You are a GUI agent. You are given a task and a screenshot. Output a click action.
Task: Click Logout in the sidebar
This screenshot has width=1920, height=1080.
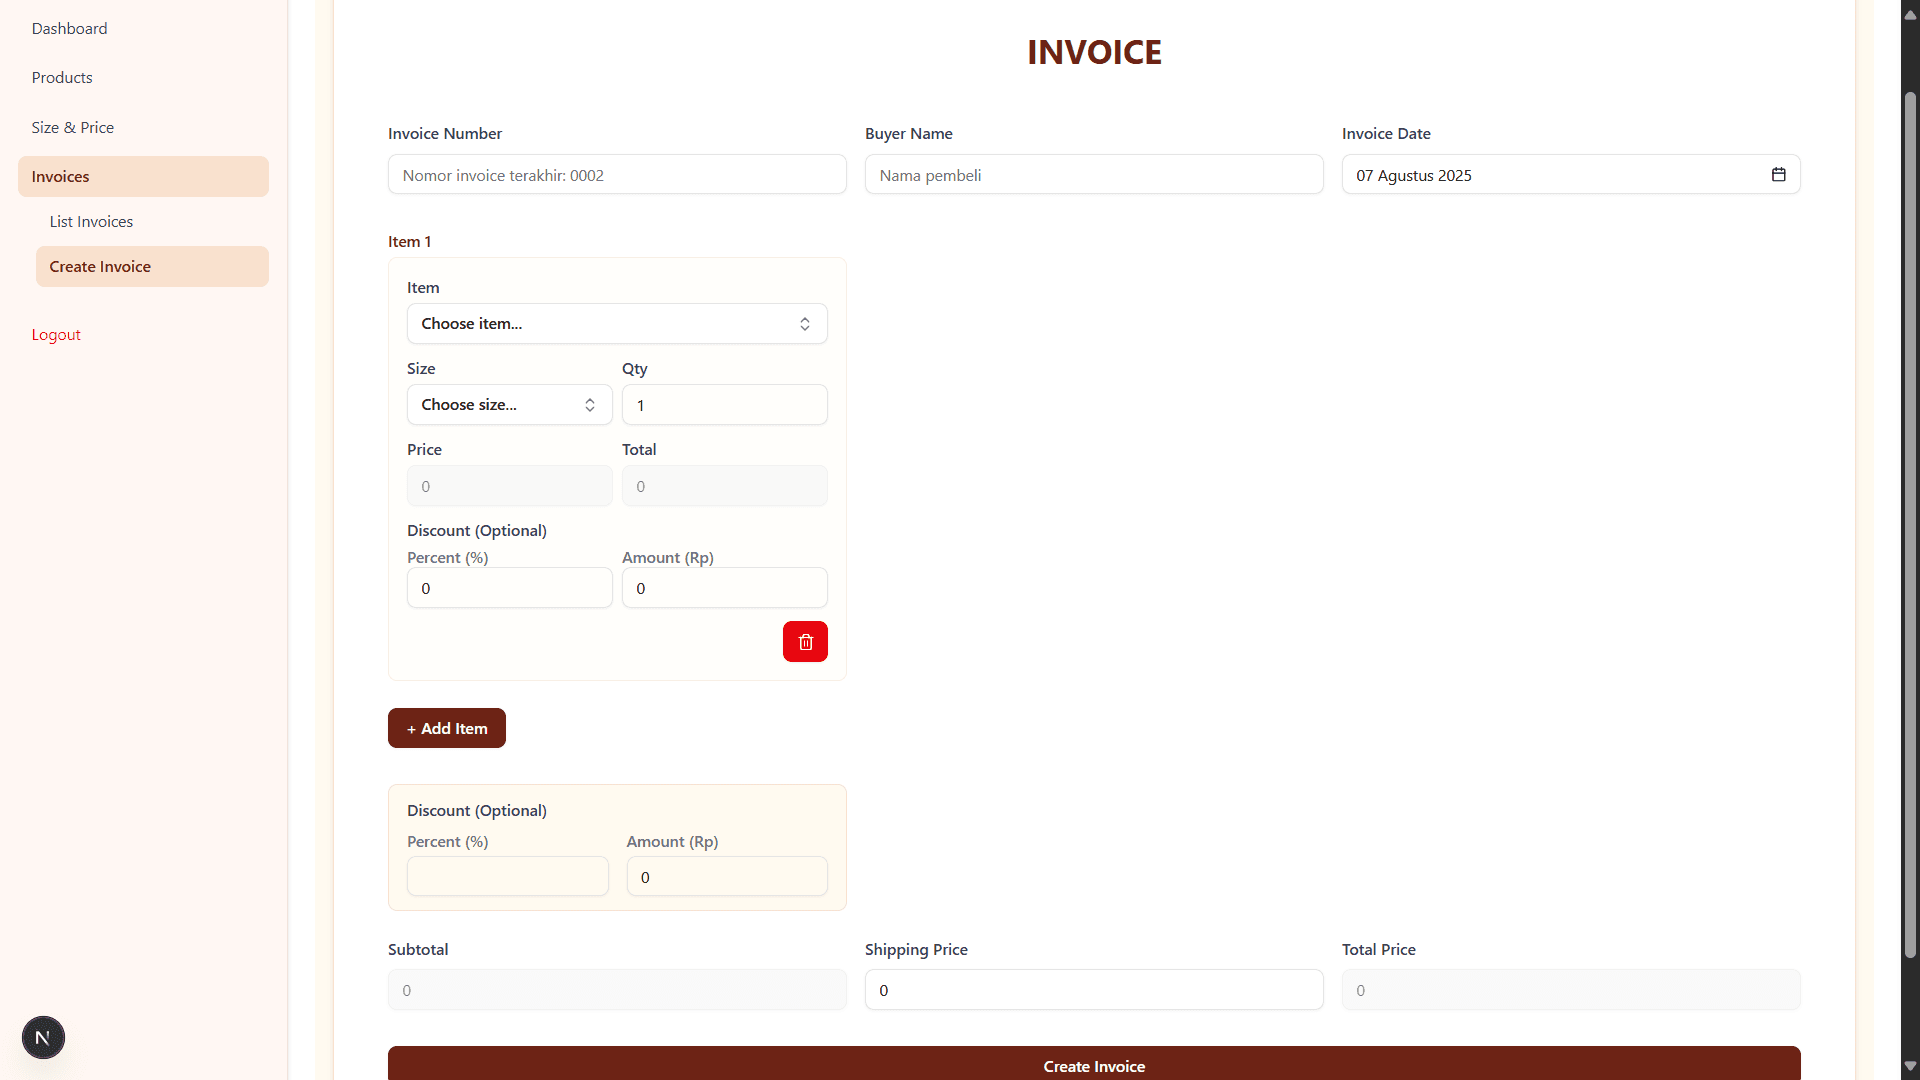point(55,334)
